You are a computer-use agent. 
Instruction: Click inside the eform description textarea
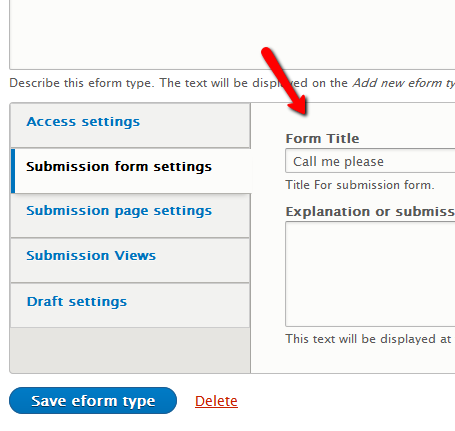(232, 35)
